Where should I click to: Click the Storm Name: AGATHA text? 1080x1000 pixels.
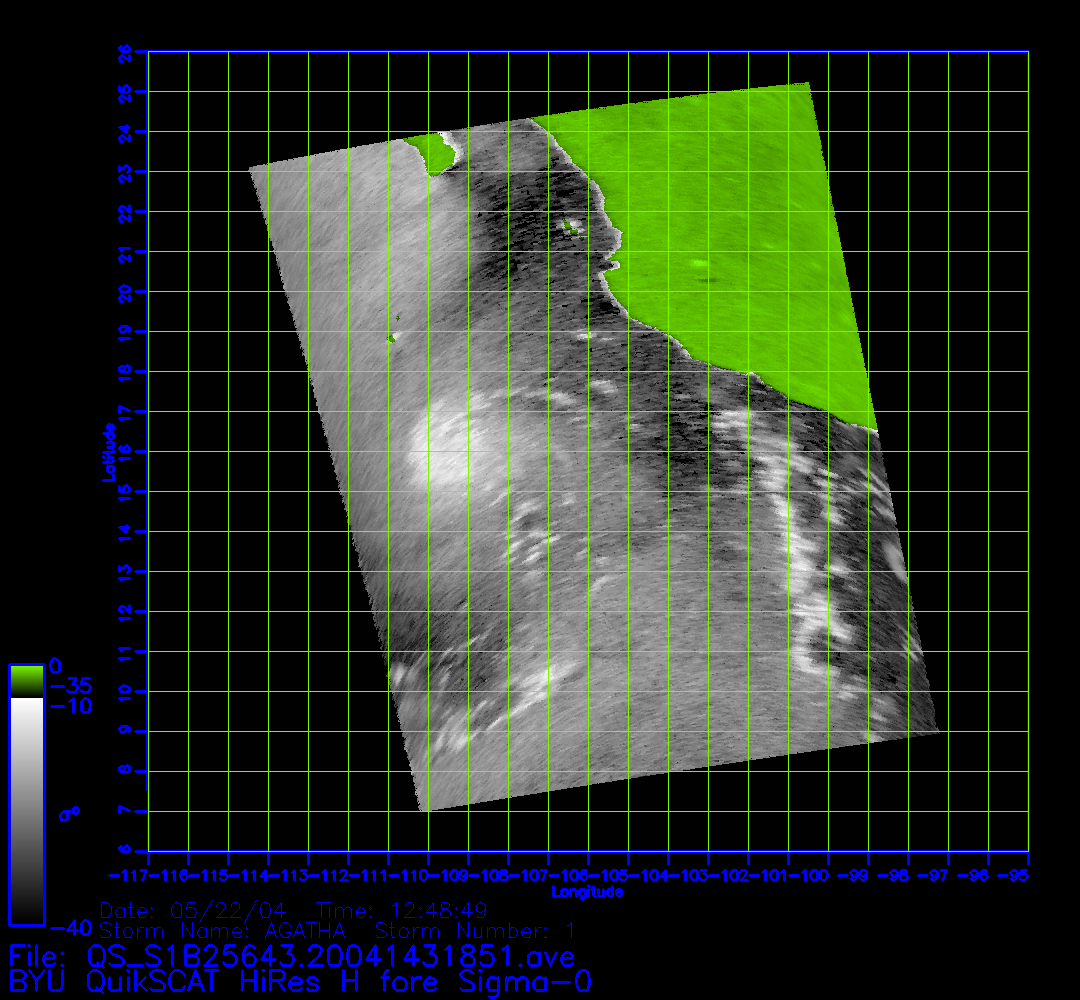point(223,931)
